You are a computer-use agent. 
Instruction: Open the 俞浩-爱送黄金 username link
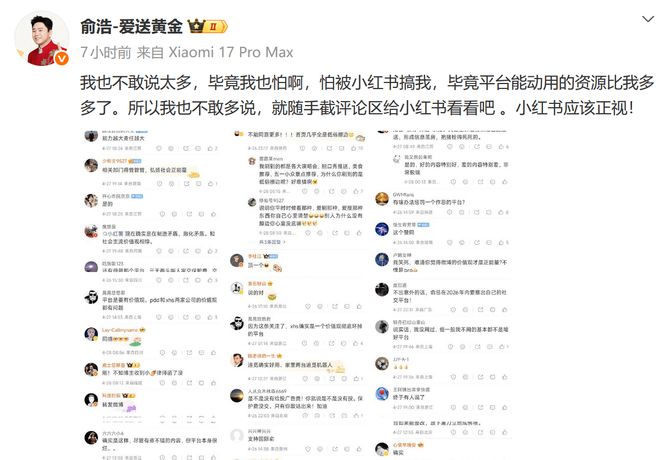(x=131, y=27)
